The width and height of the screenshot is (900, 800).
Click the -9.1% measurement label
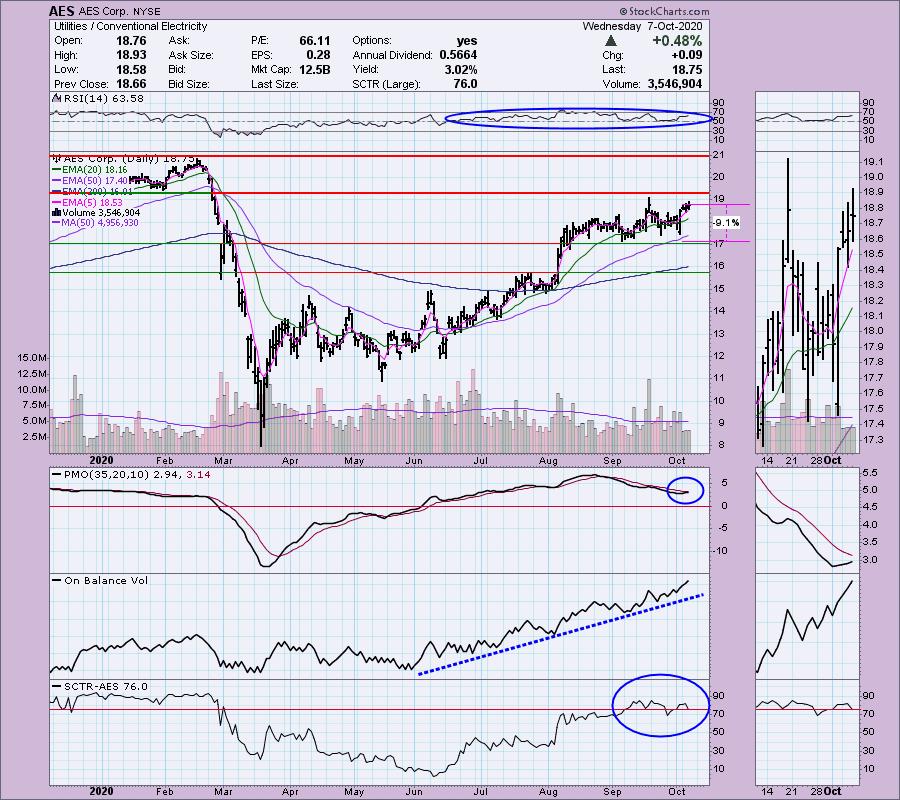726,223
